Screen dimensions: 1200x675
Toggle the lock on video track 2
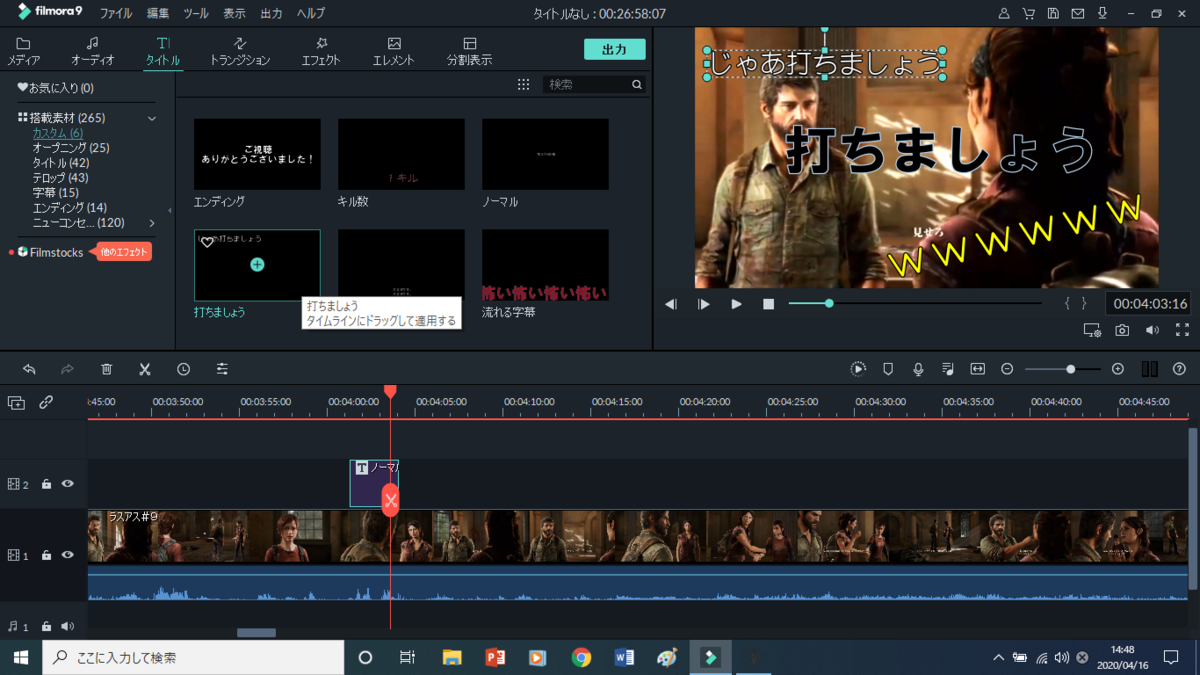46,484
